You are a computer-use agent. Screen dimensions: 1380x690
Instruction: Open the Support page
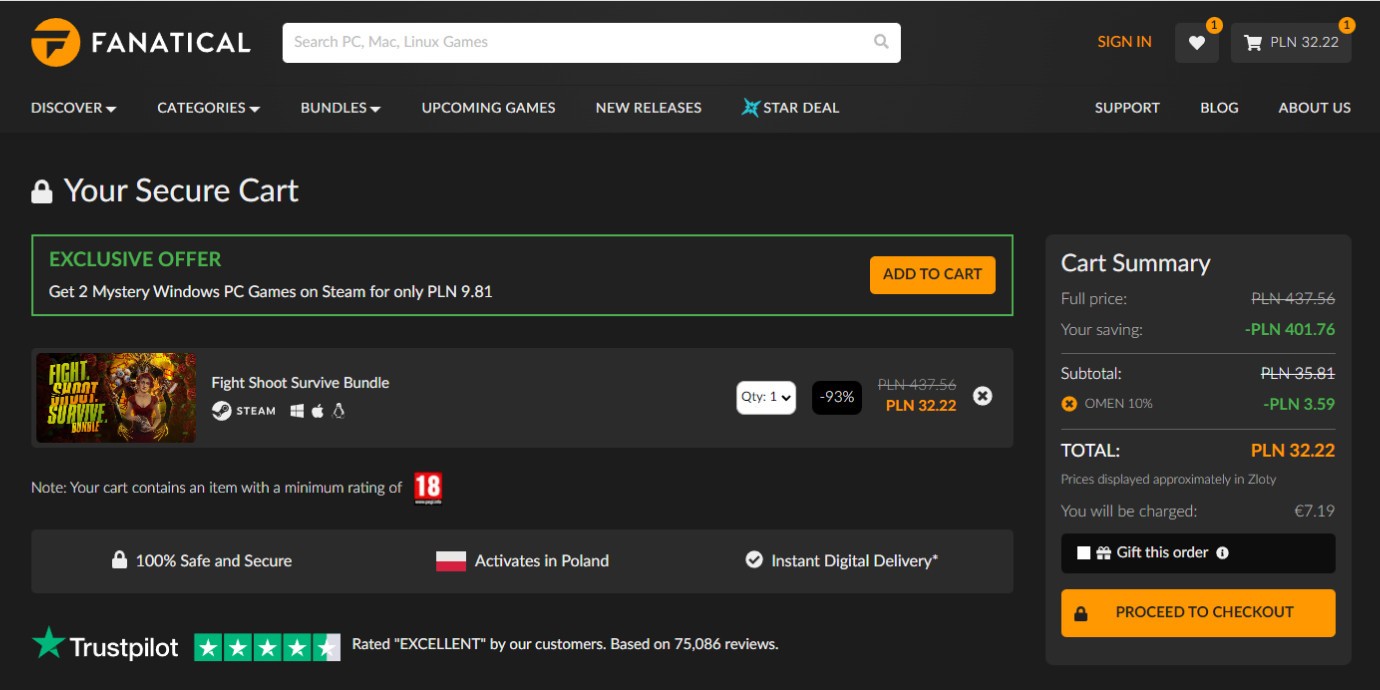coord(1127,107)
